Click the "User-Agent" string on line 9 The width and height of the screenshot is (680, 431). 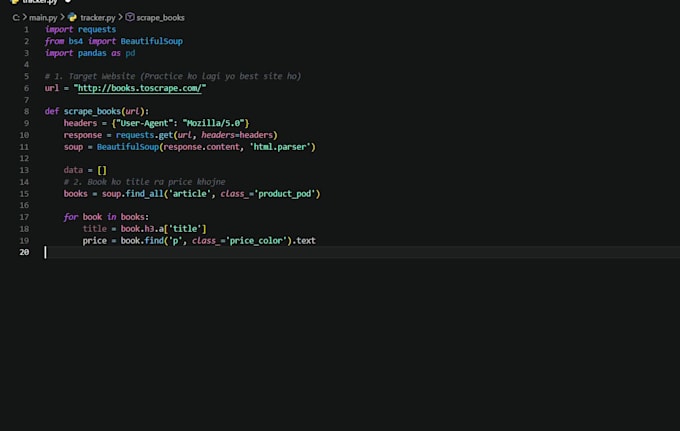click(144, 123)
